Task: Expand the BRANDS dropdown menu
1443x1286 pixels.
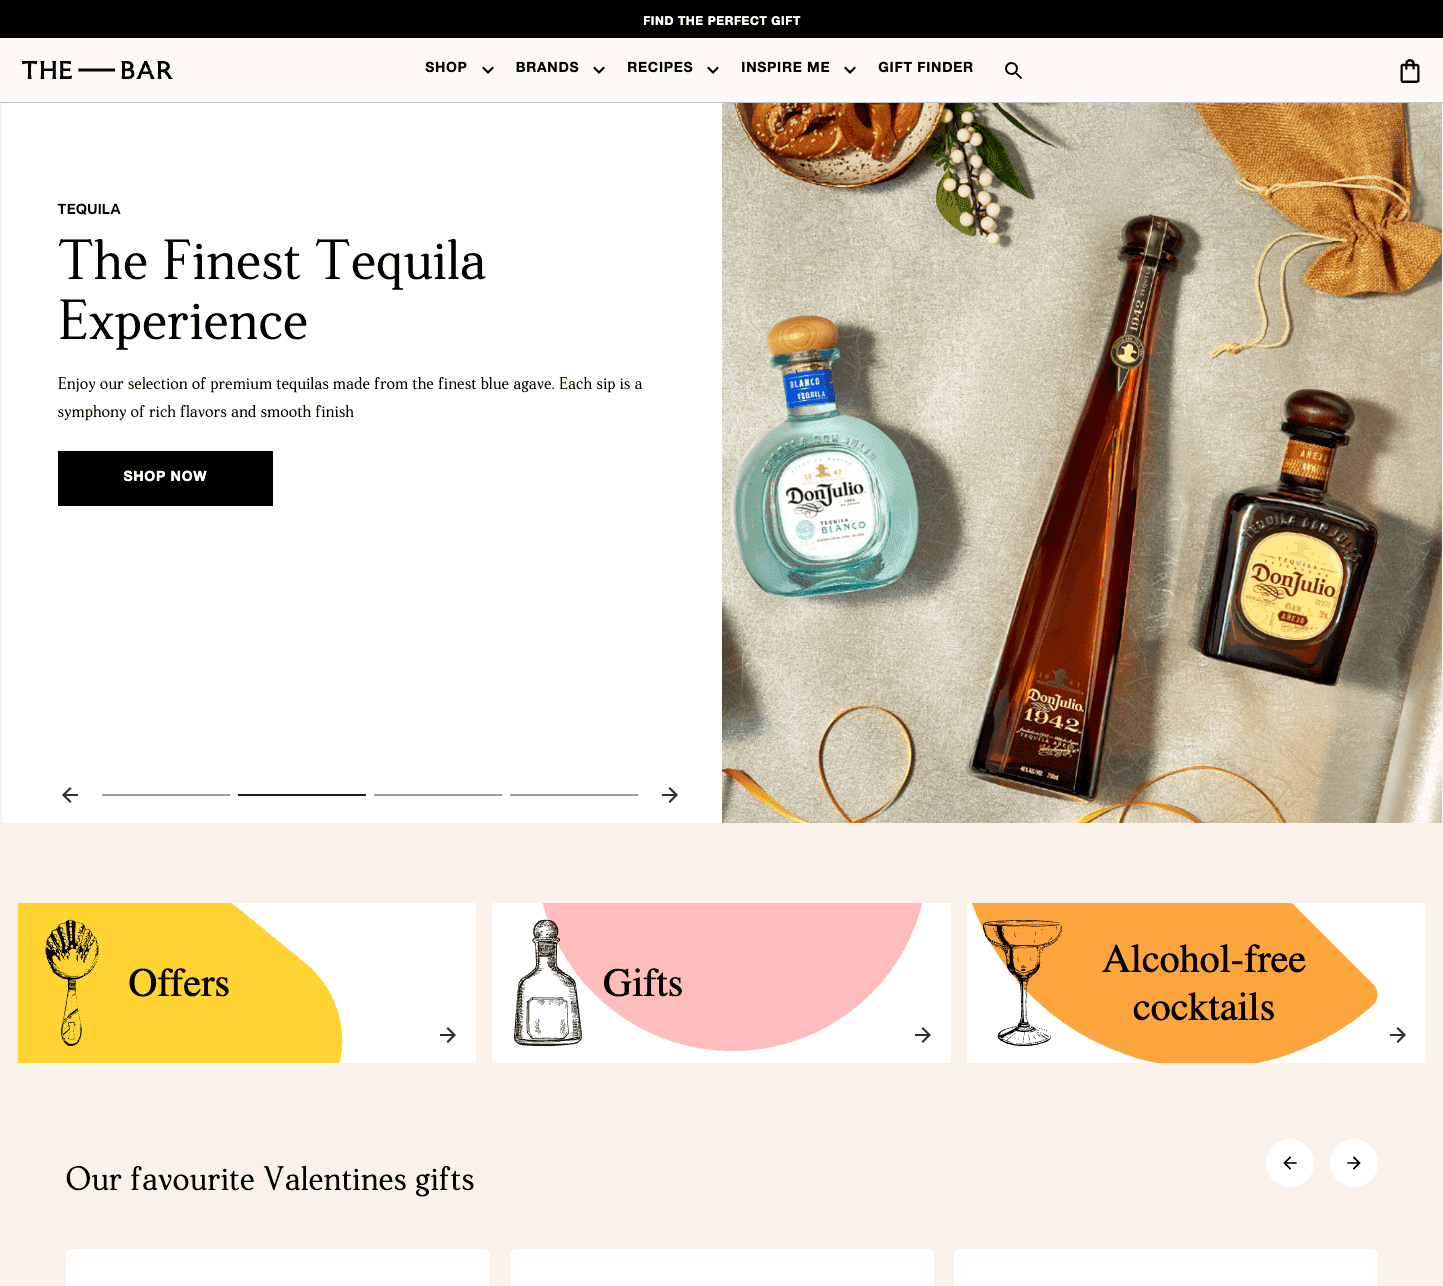Action: pos(560,68)
